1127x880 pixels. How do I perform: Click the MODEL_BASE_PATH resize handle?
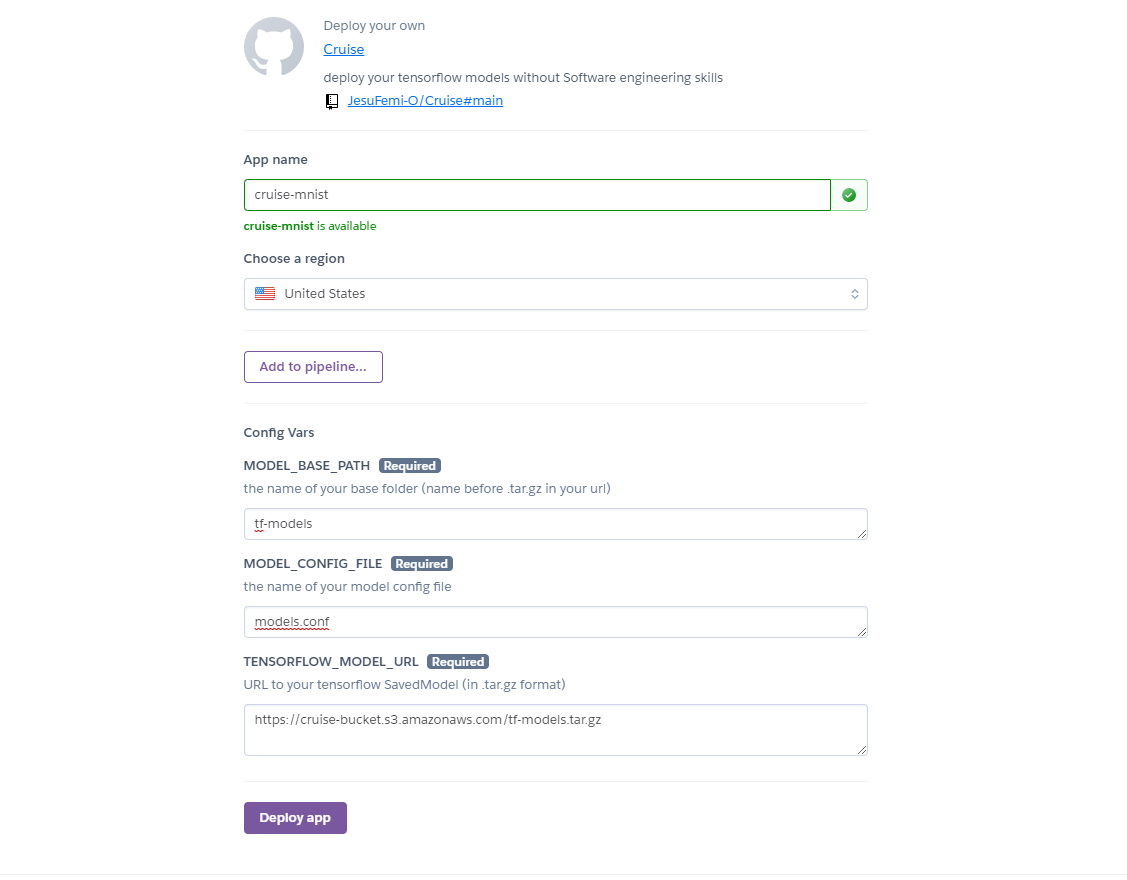862,533
